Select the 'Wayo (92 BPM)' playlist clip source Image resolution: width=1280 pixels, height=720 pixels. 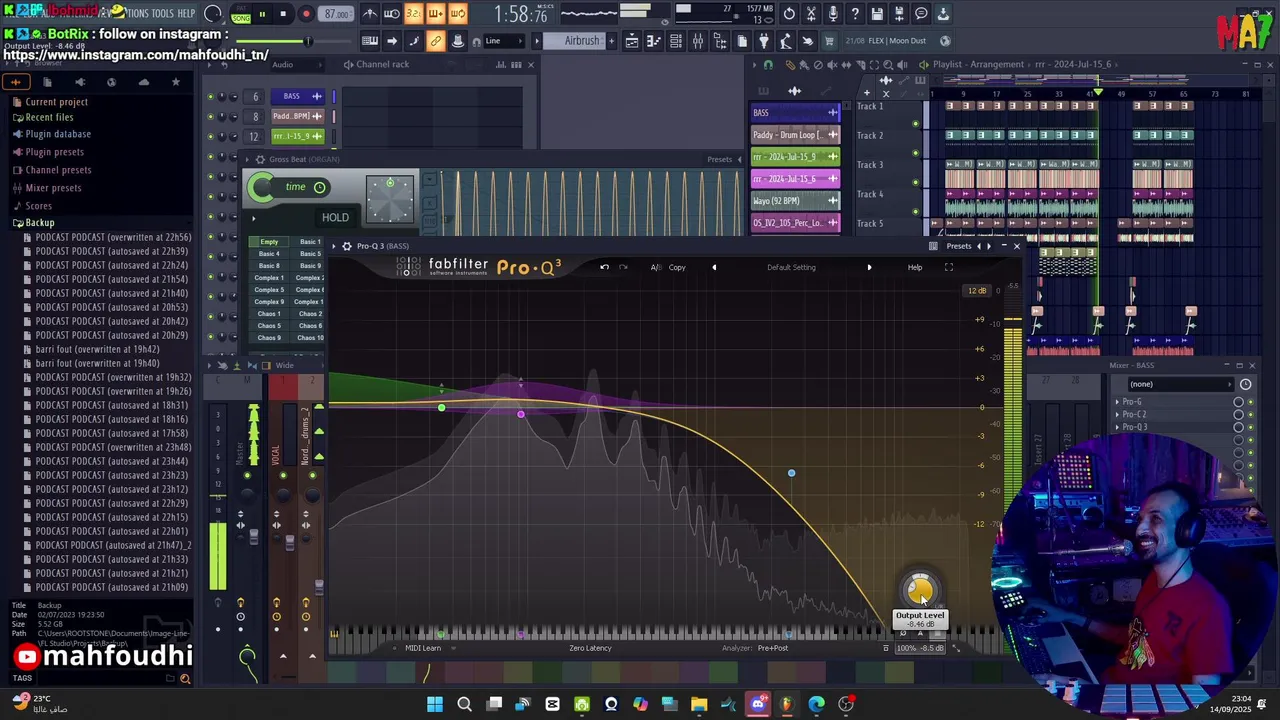pos(796,201)
